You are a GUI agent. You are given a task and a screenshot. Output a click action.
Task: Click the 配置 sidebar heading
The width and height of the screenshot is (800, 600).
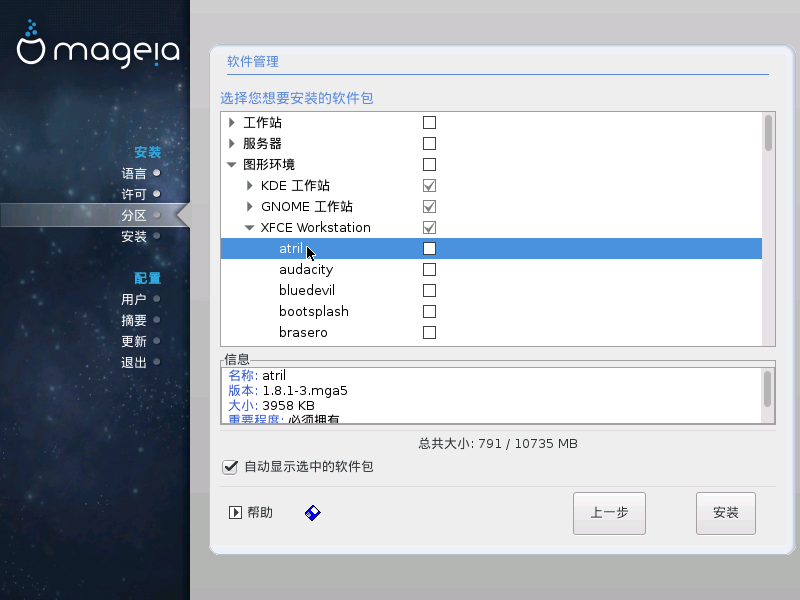(147, 278)
